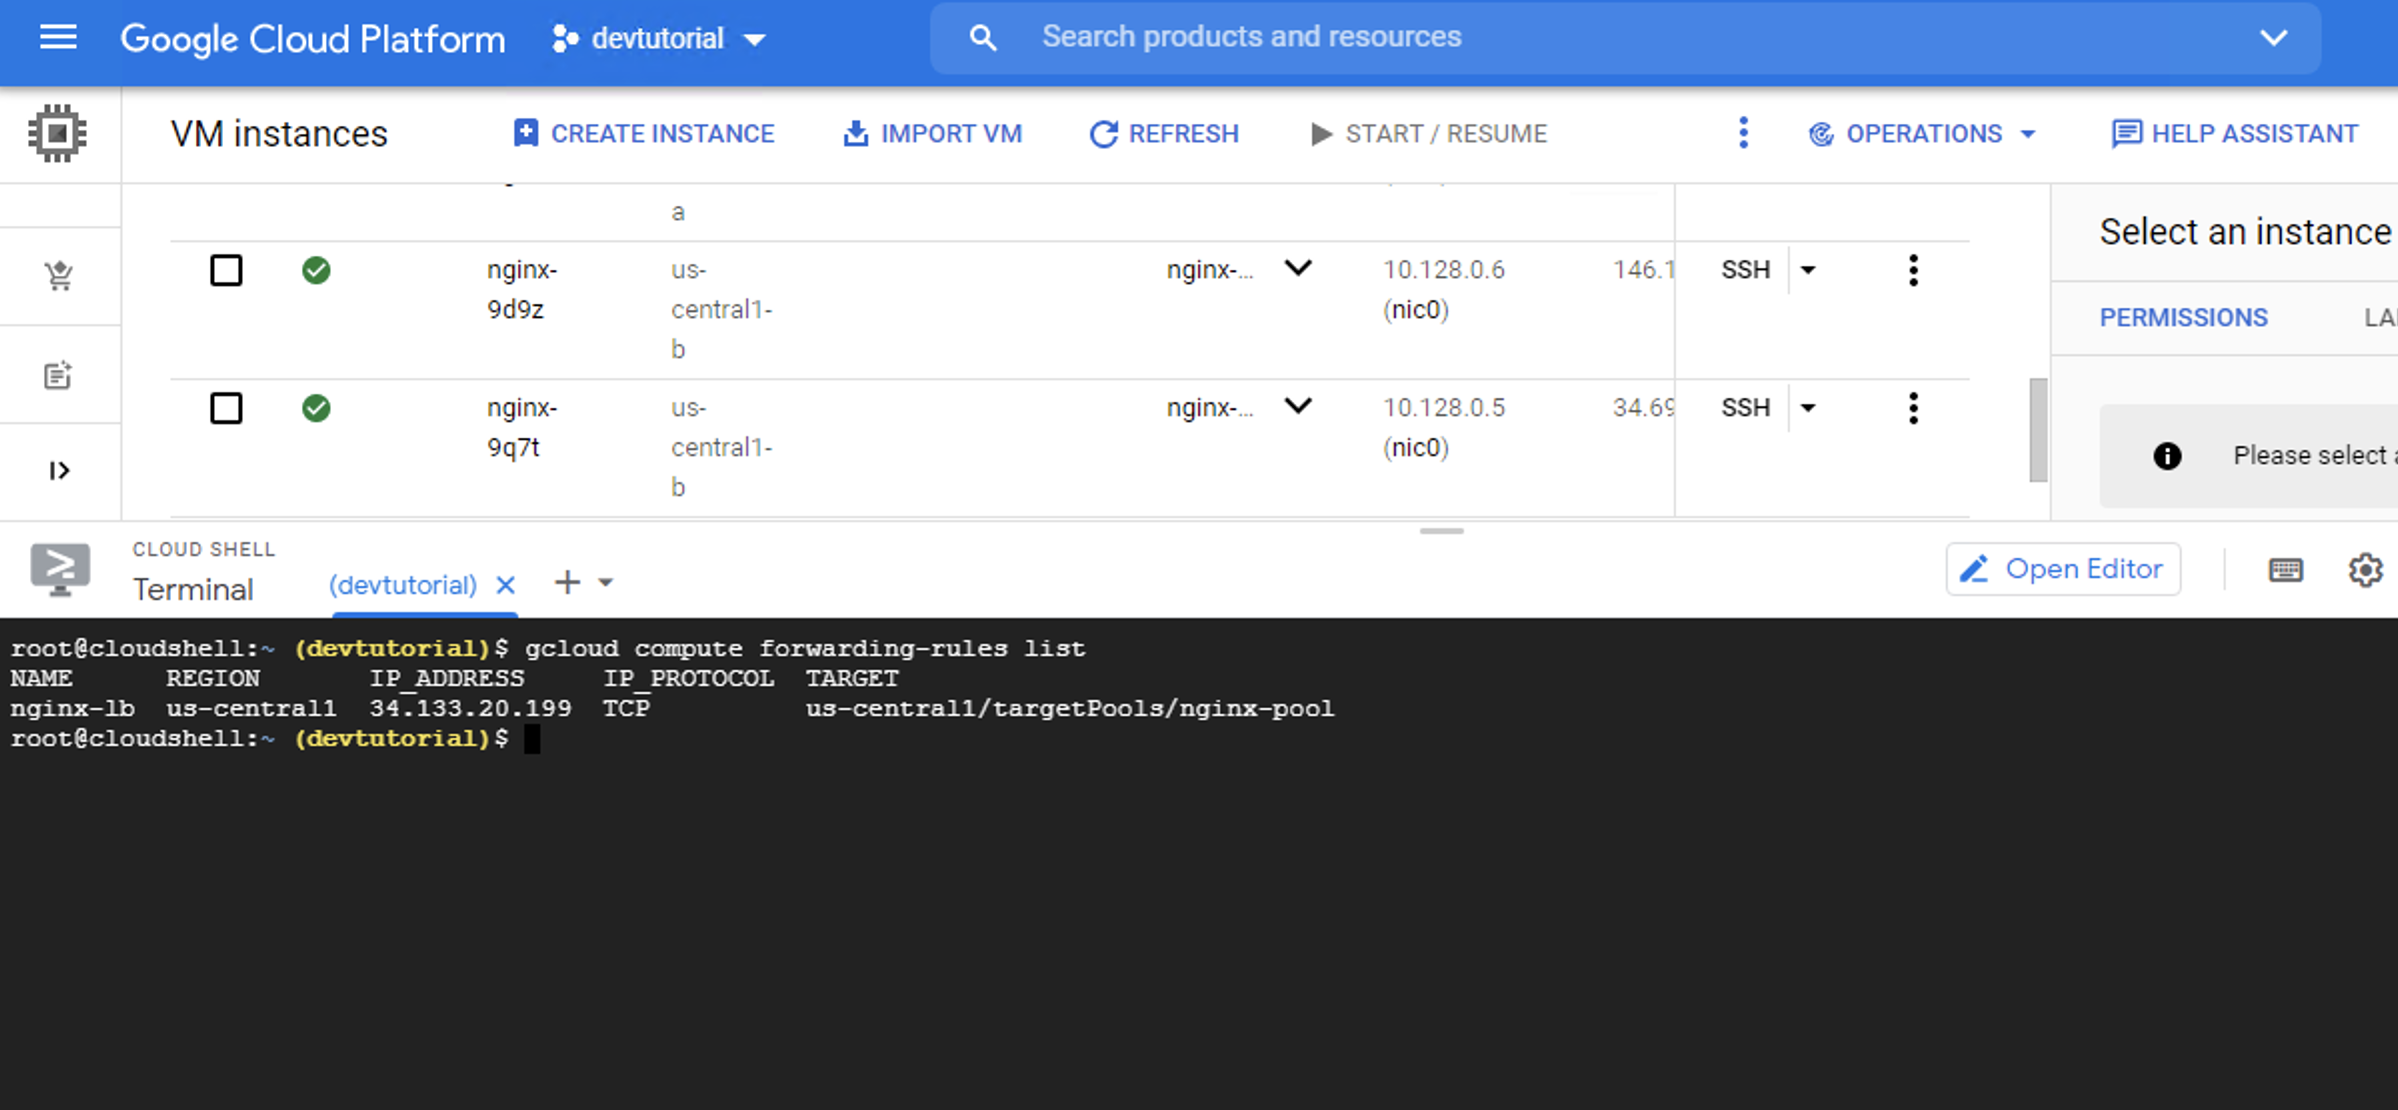Select the (devtutorial) terminal tab

[x=402, y=585]
